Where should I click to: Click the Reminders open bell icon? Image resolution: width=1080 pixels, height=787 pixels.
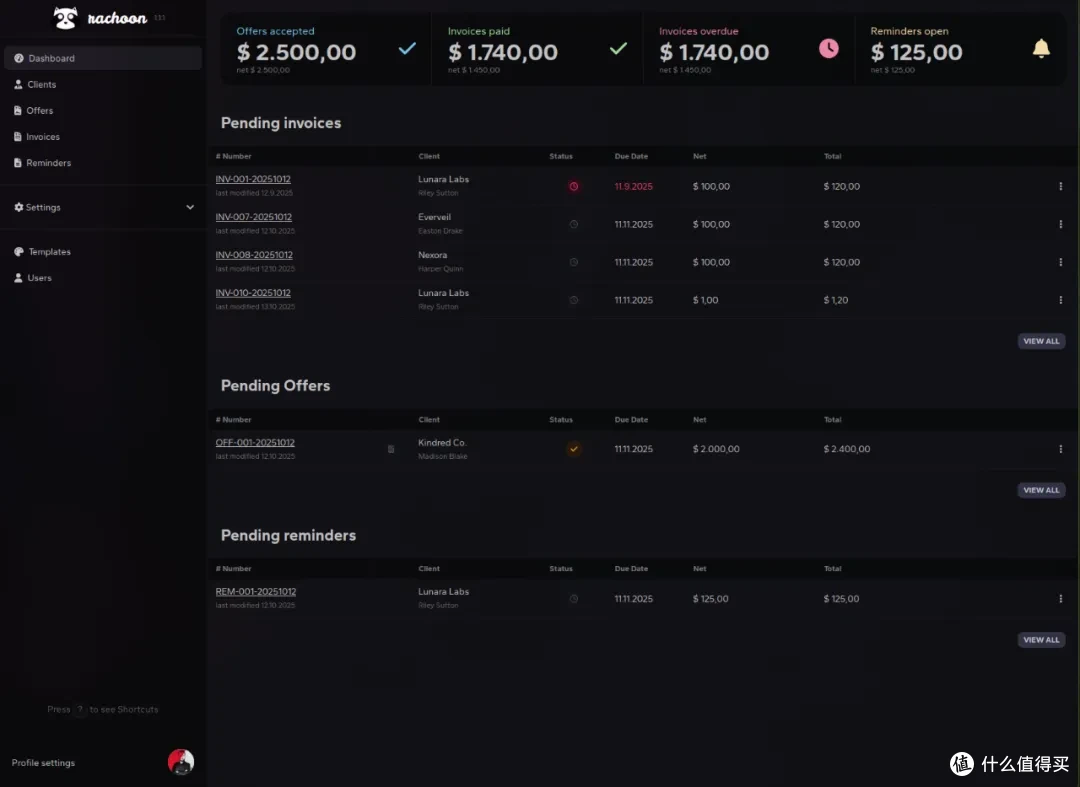[1041, 48]
